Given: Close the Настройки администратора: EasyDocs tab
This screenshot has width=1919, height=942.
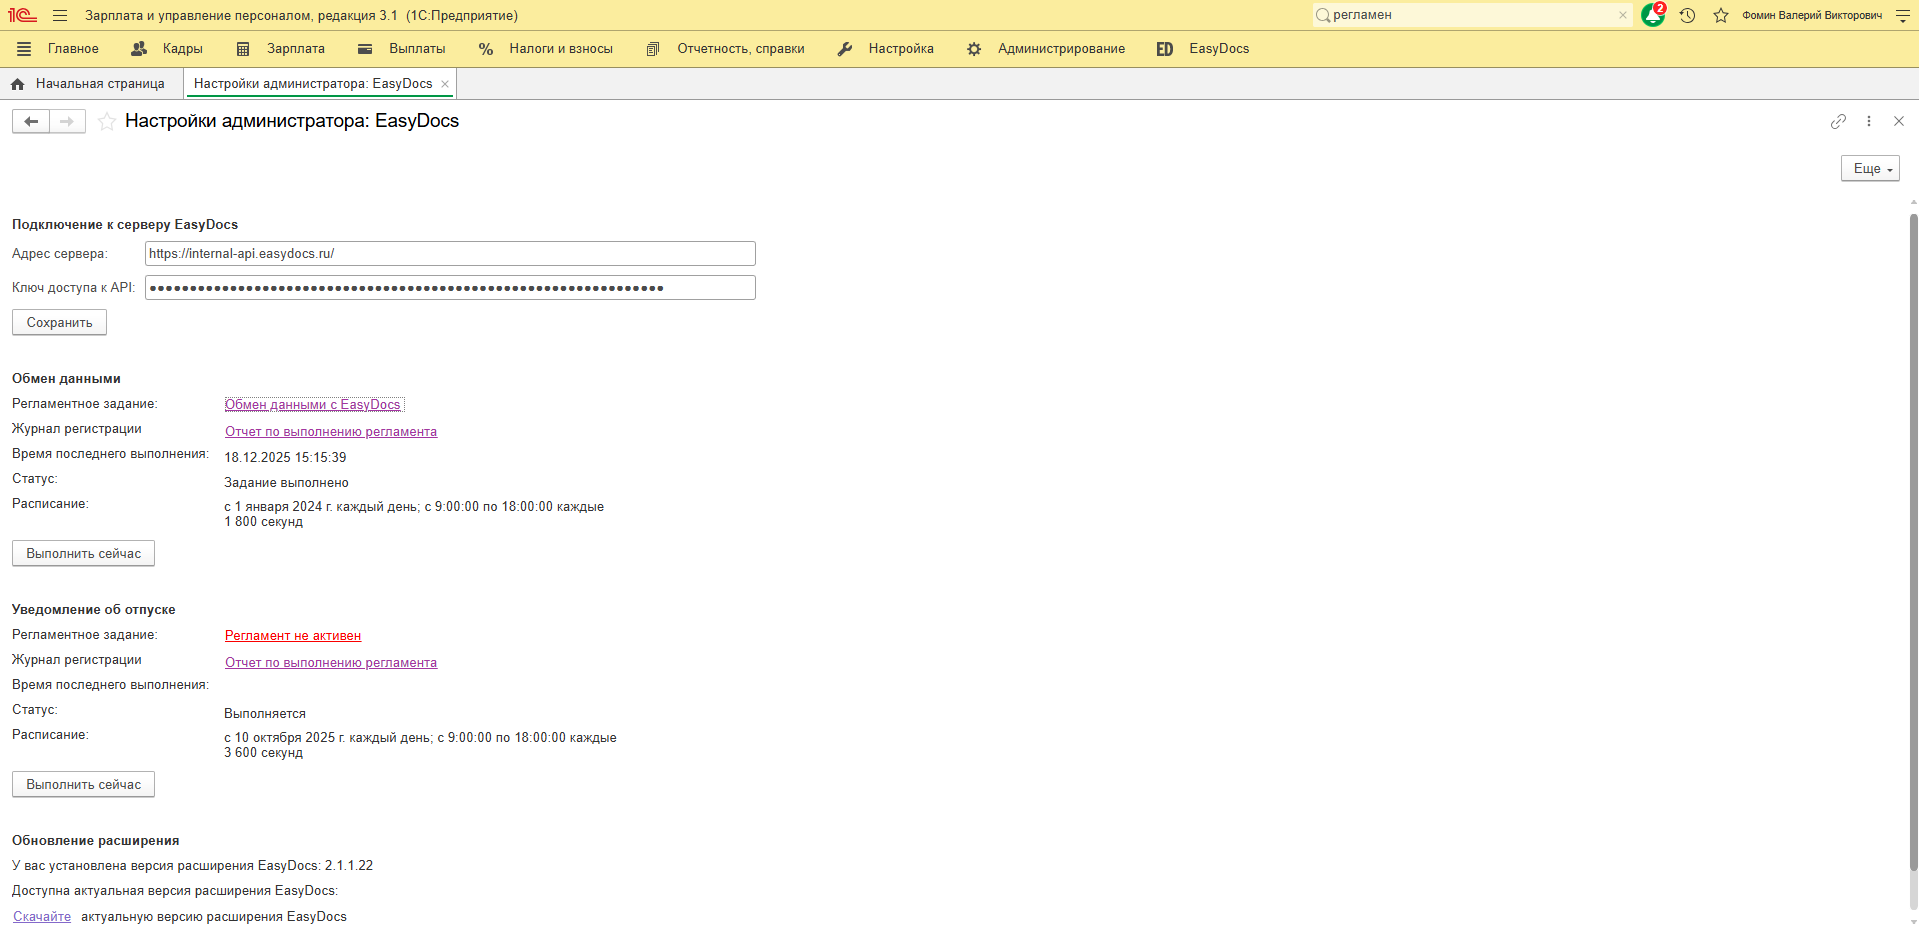Looking at the screenshot, I should [x=445, y=84].
